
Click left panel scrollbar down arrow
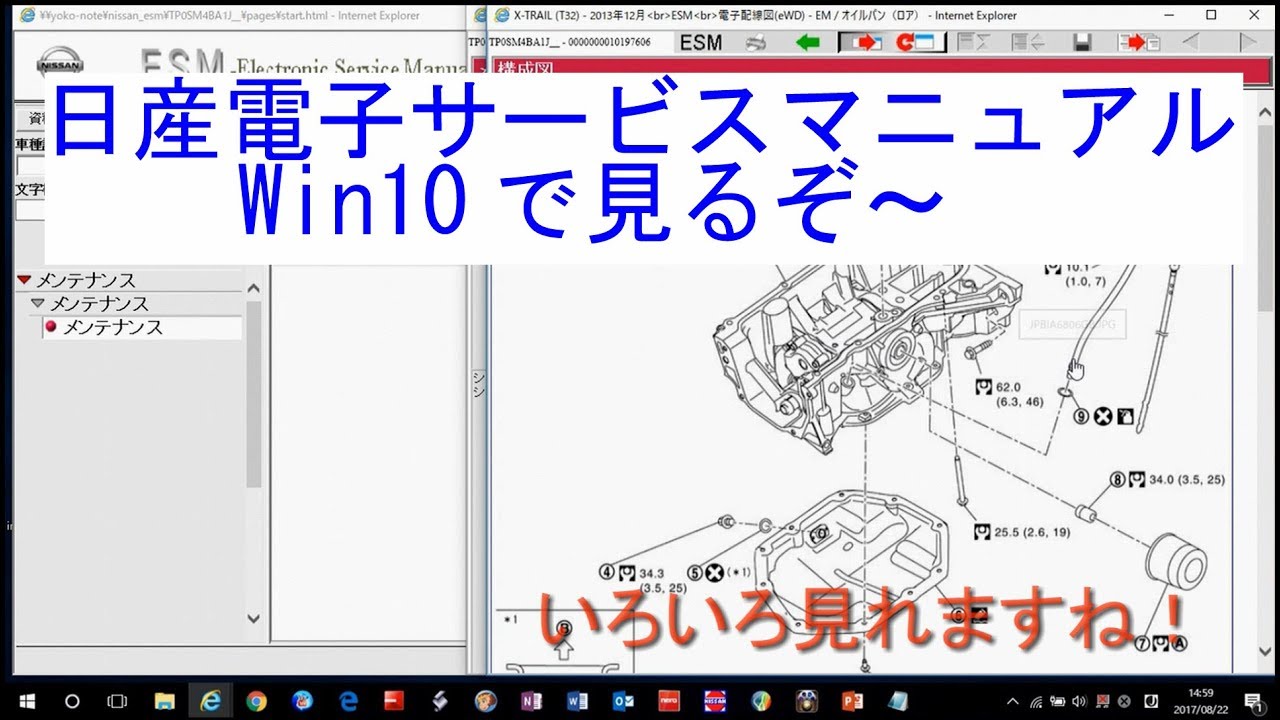[253, 619]
